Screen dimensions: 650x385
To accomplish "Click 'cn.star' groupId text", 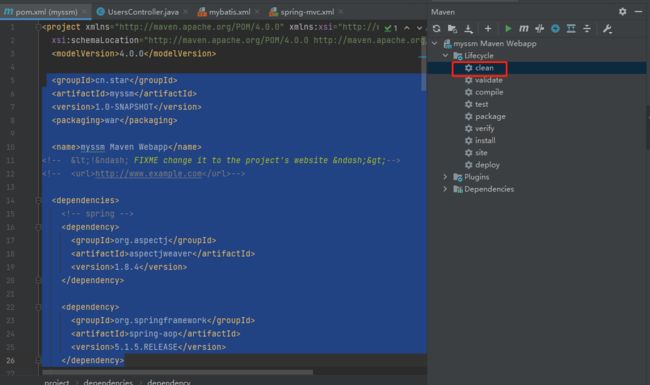I will [x=112, y=80].
